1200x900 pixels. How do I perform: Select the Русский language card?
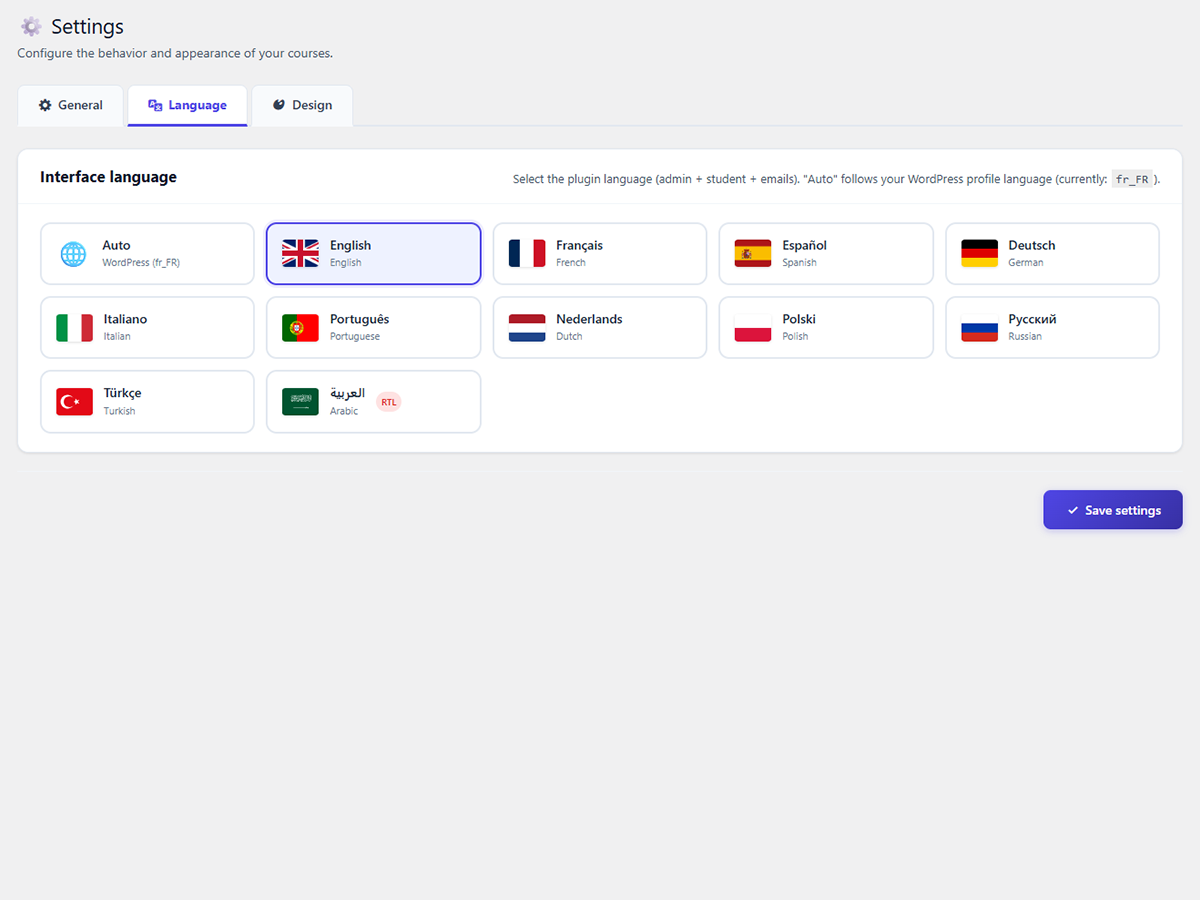click(x=1052, y=327)
